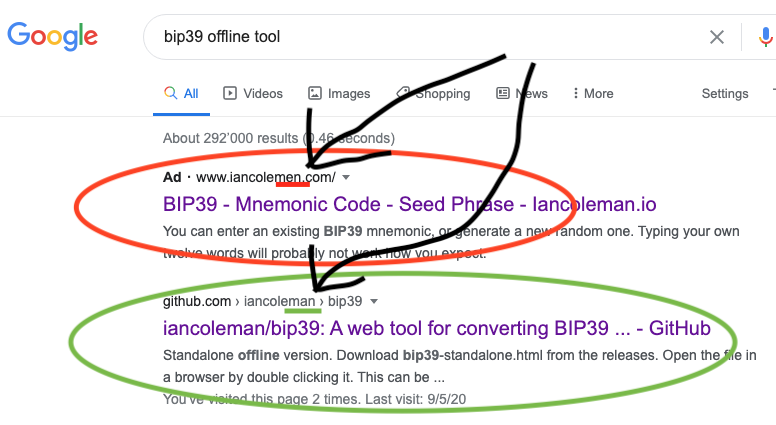Open the Shopping tab
776x425 pixels.
pos(434,94)
